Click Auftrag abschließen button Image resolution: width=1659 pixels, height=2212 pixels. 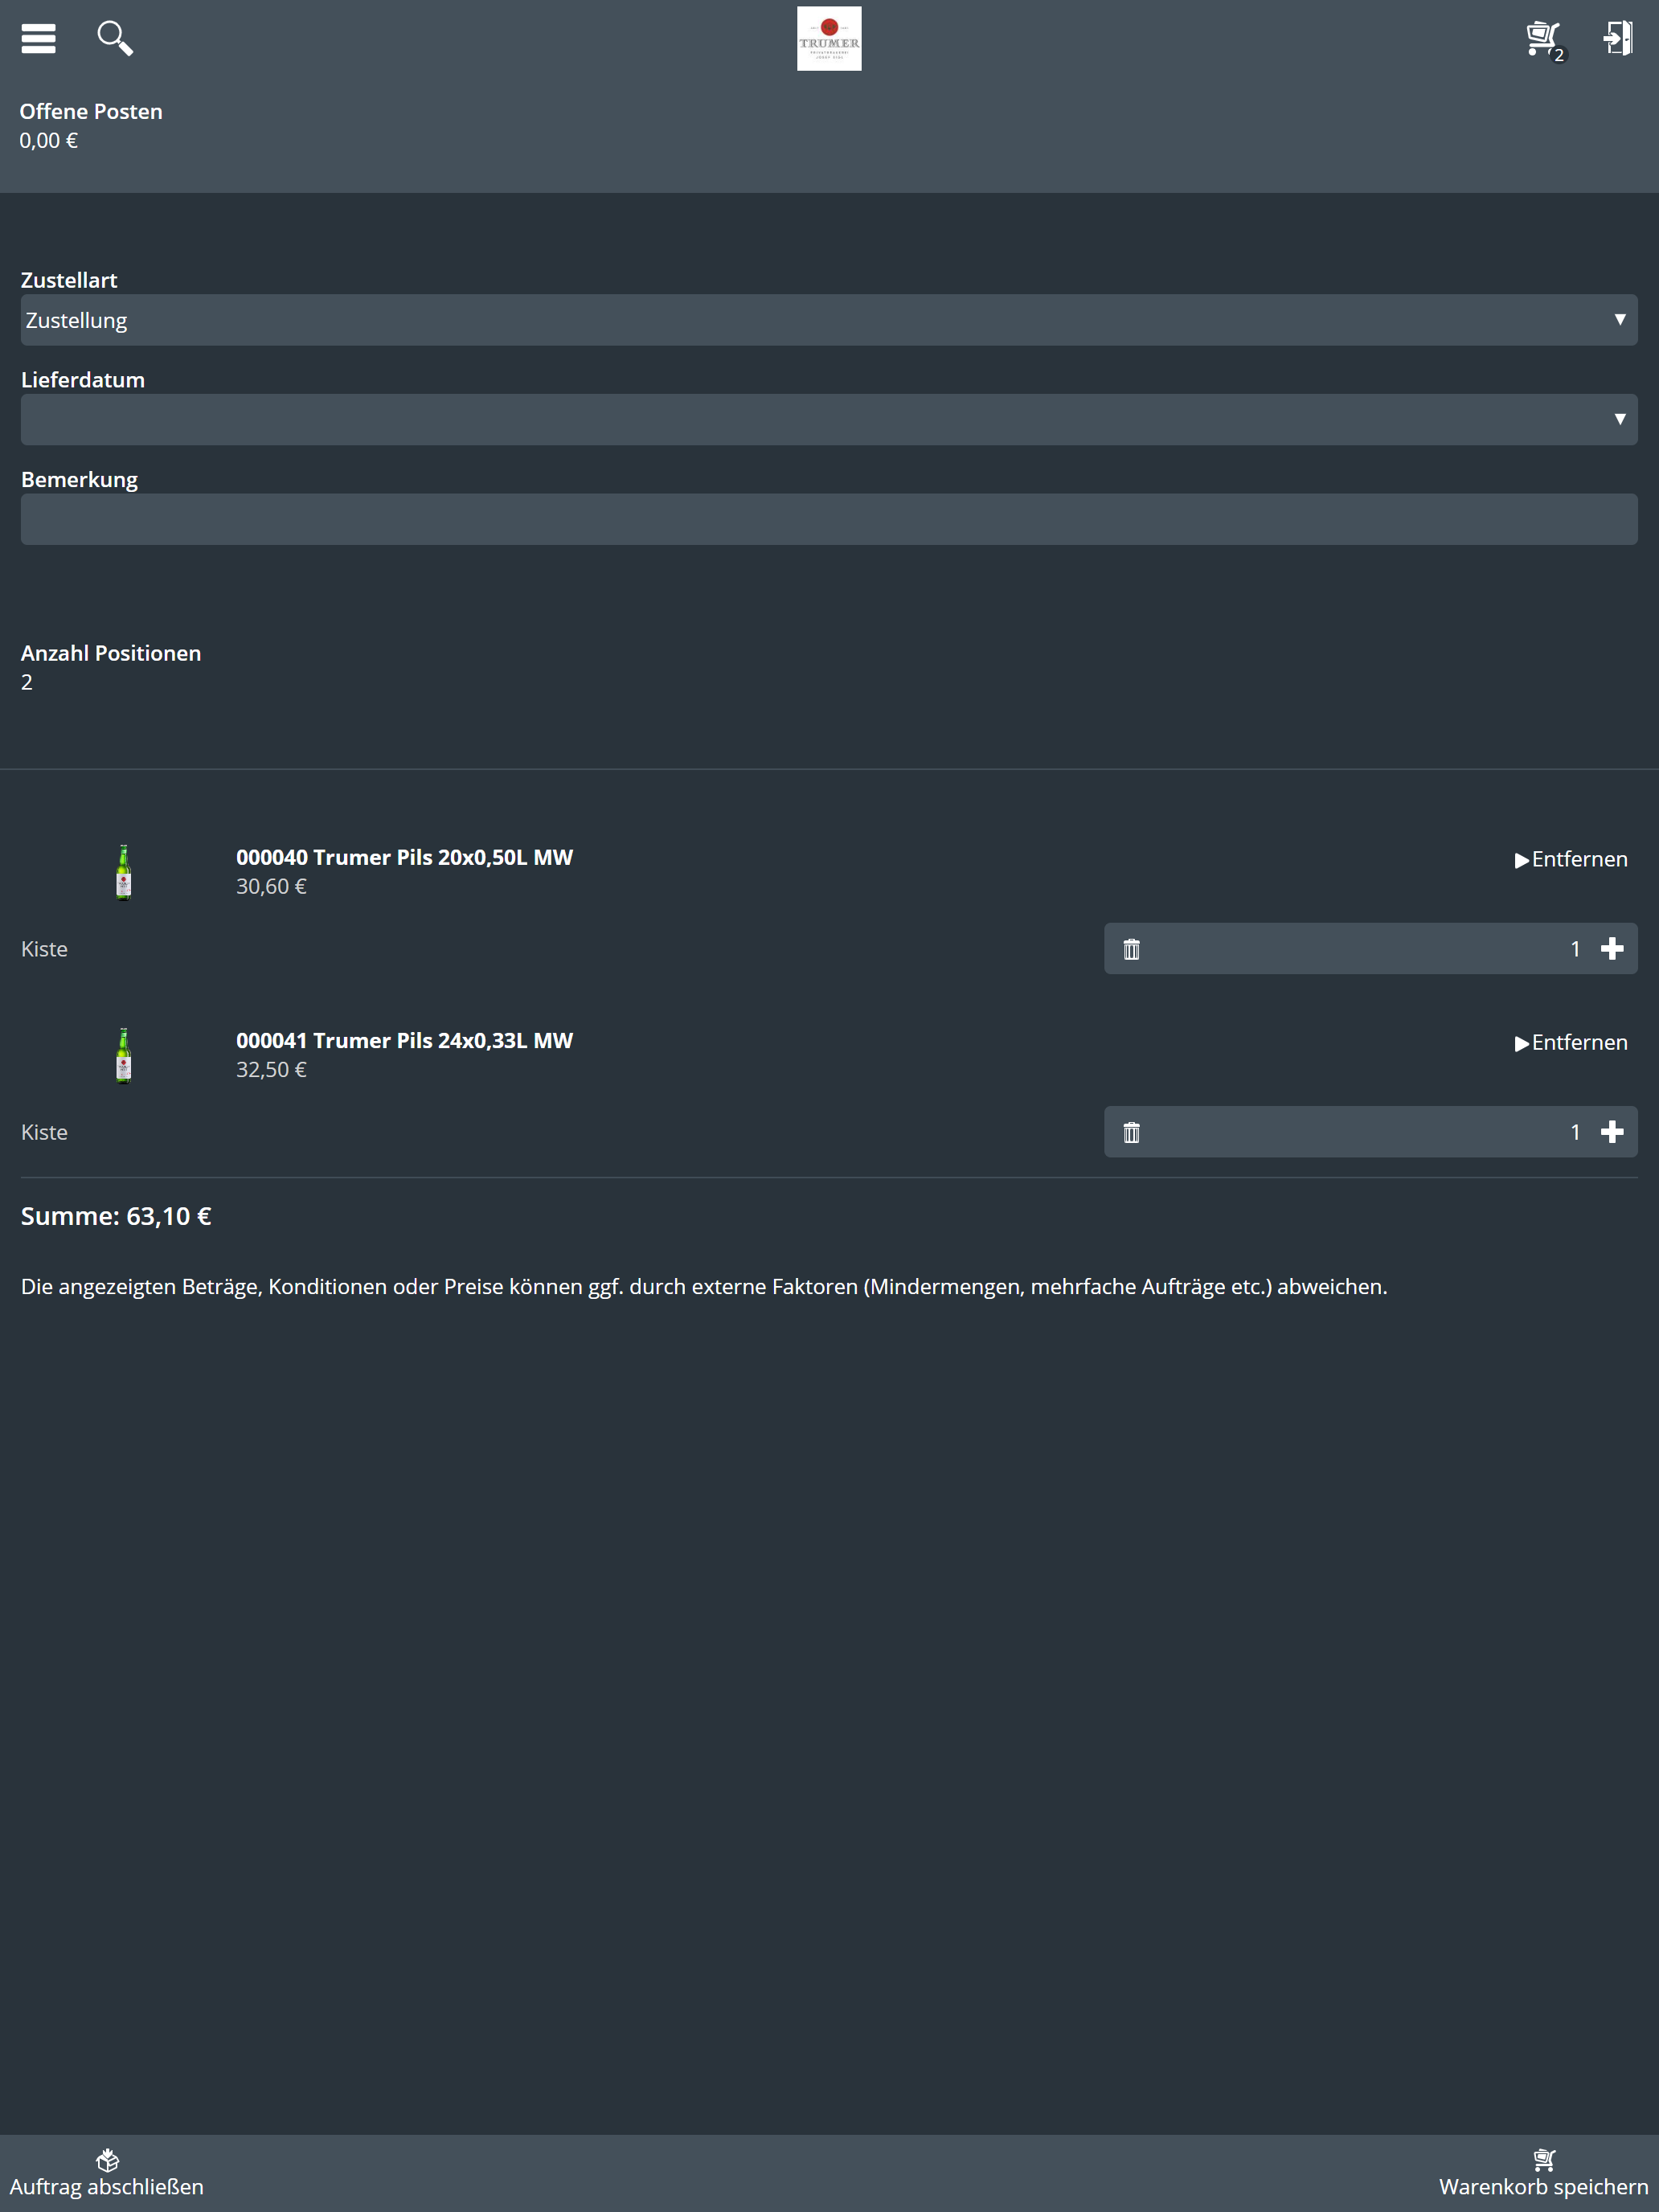[107, 2173]
